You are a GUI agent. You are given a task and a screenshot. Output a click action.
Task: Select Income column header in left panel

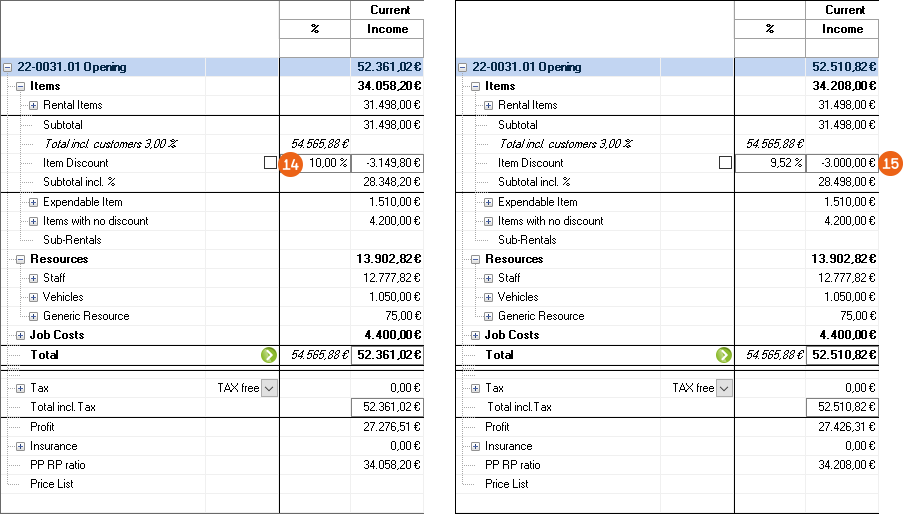point(387,29)
